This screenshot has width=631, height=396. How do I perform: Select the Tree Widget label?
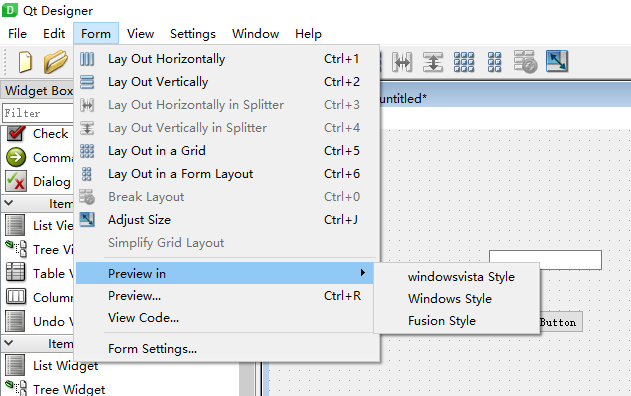click(69, 389)
